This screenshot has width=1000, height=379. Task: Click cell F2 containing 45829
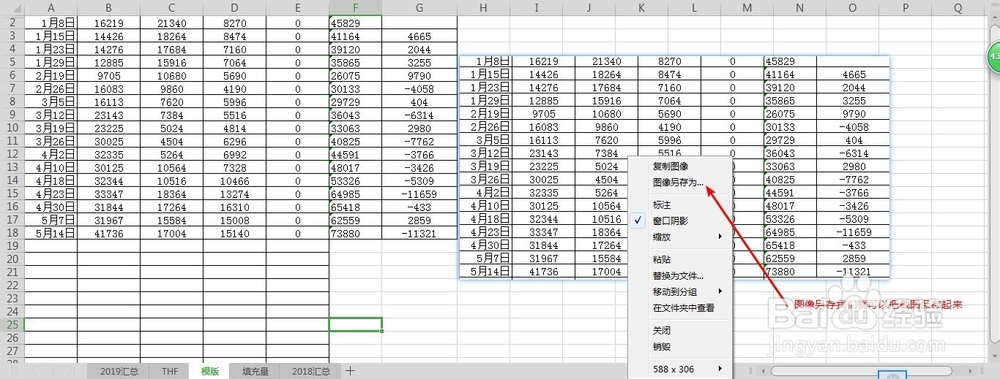coord(355,22)
